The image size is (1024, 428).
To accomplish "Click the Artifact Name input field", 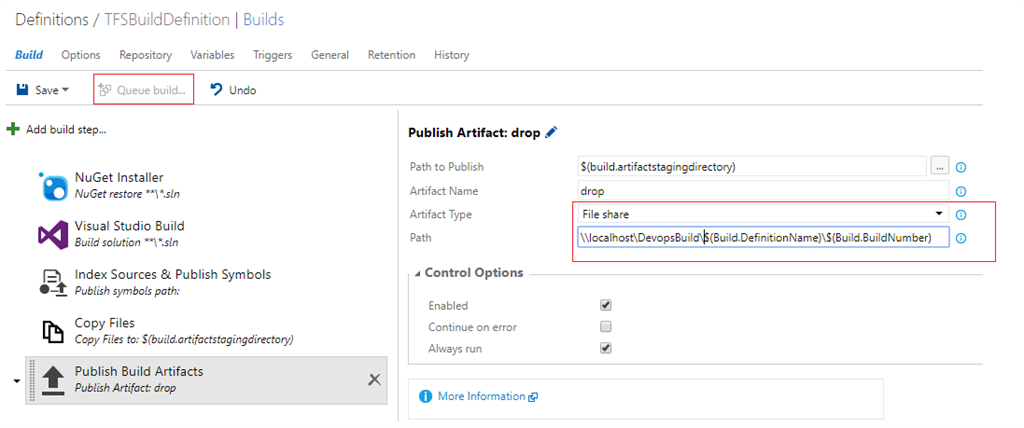I will (762, 191).
